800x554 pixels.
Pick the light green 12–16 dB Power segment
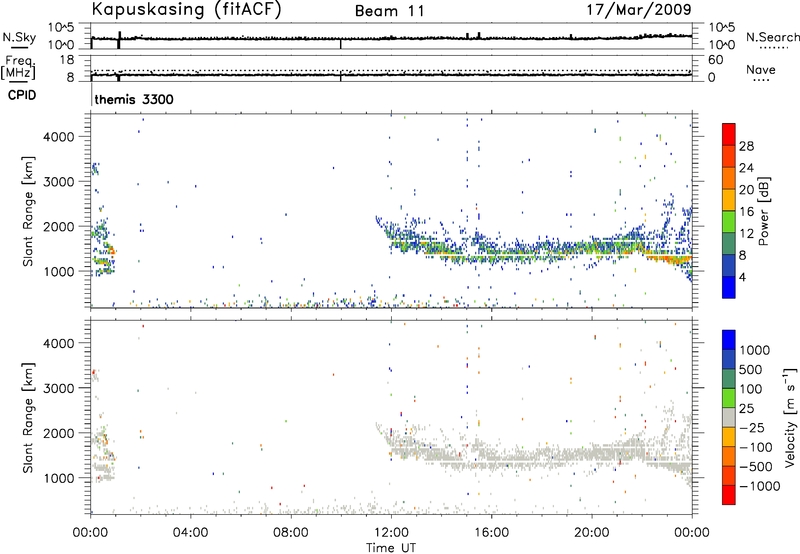click(729, 221)
